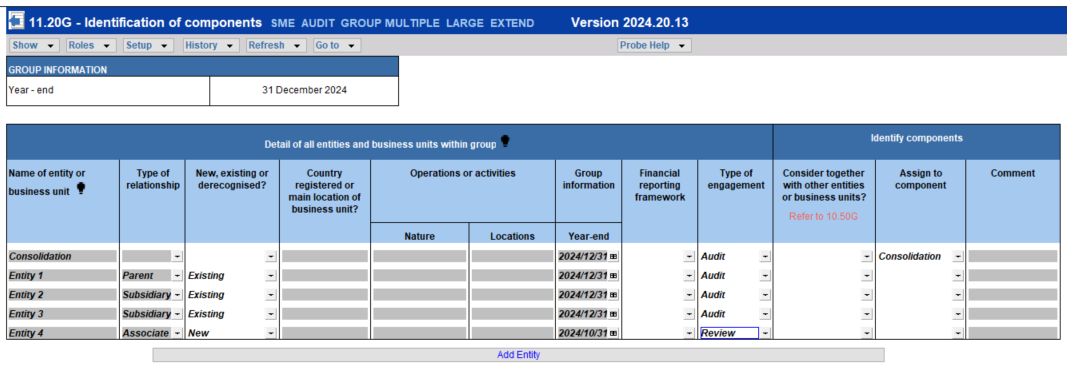Click the Nature field for Entity 4
The image size is (1067, 371).
[420, 333]
